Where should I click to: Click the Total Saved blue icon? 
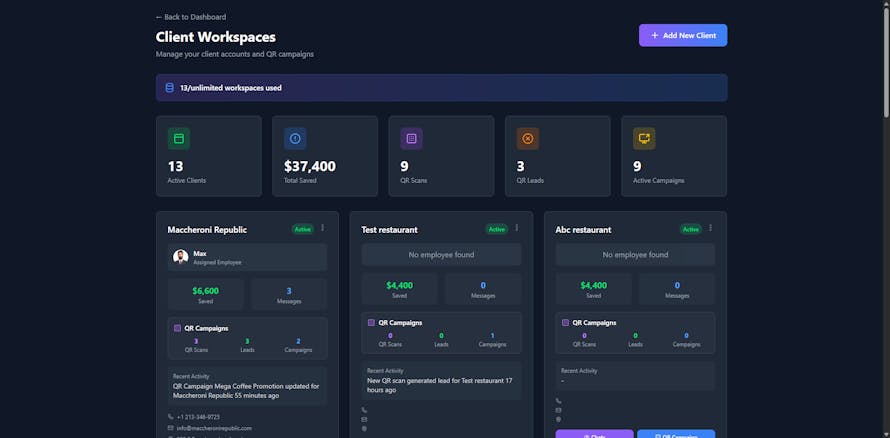pyautogui.click(x=295, y=139)
